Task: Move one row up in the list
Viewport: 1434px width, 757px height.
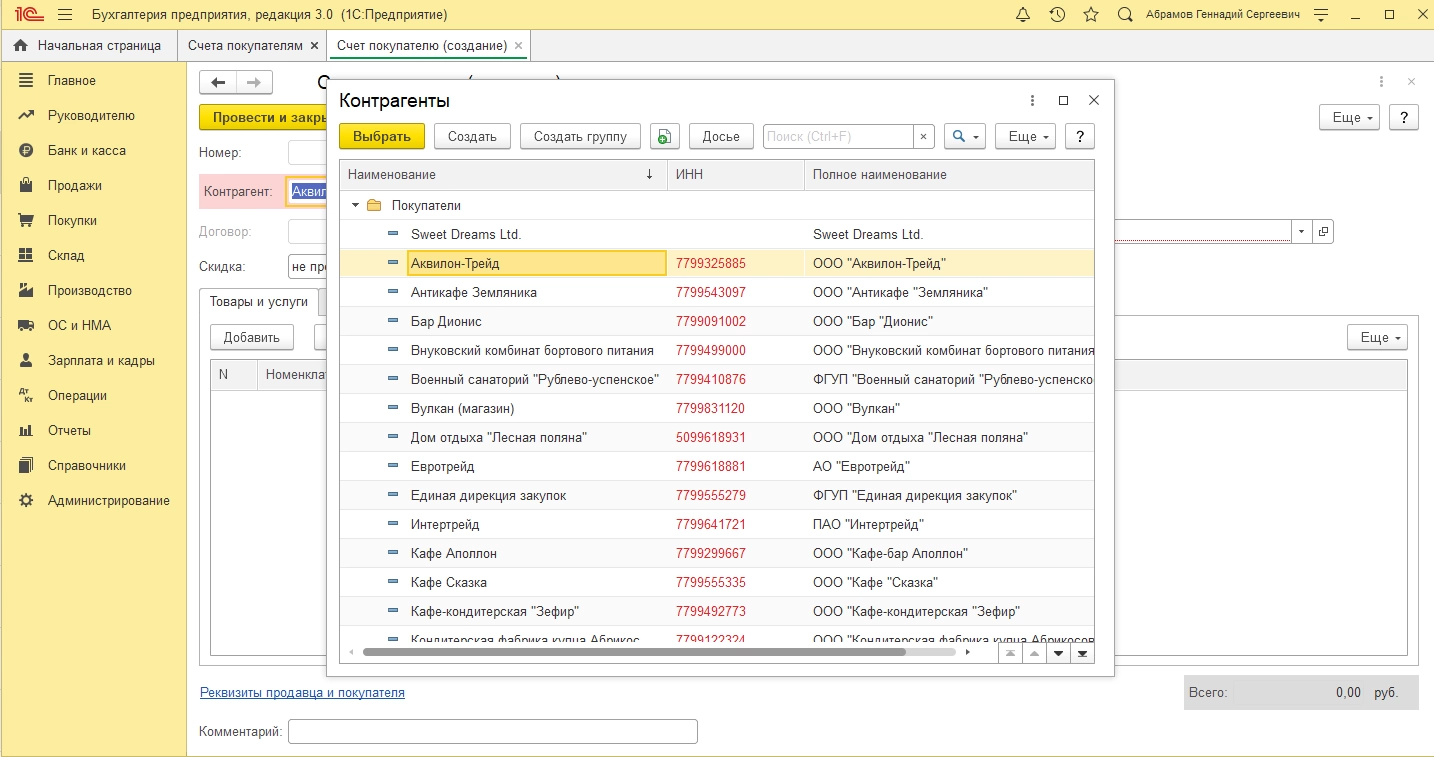Action: point(1035,653)
